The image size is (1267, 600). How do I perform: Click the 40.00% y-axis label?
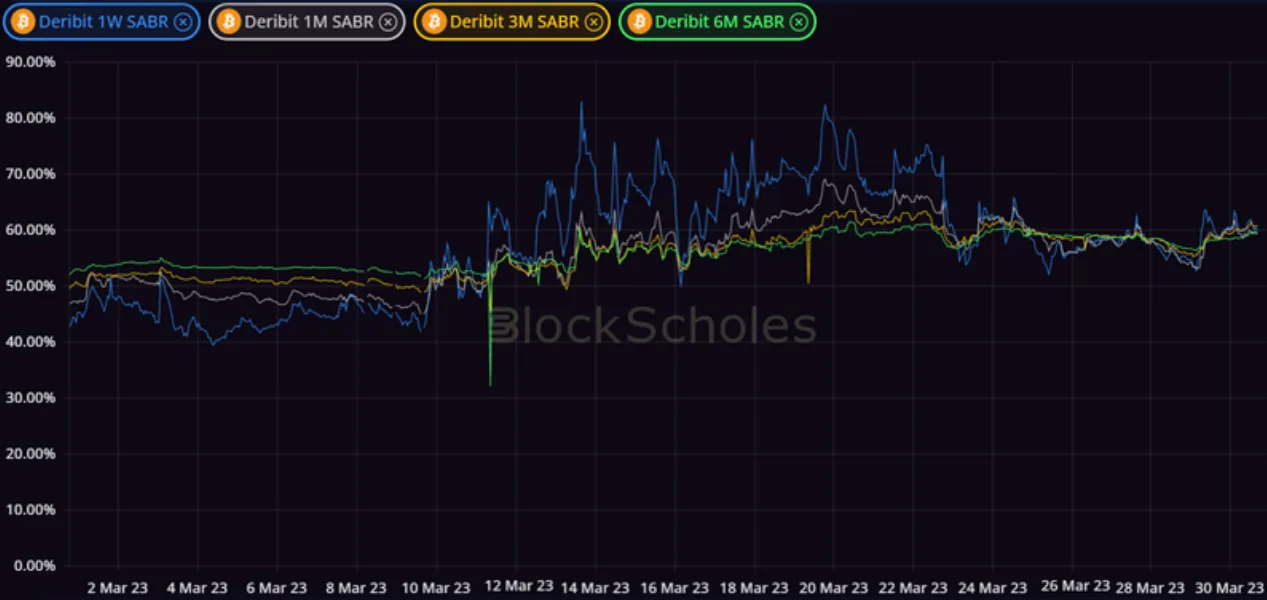coord(29,341)
